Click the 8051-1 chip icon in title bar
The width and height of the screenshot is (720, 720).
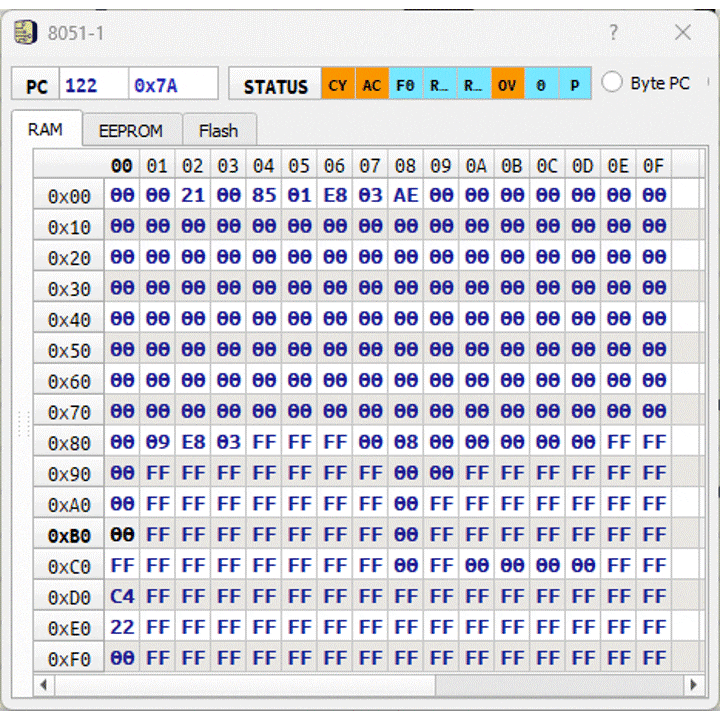point(25,32)
